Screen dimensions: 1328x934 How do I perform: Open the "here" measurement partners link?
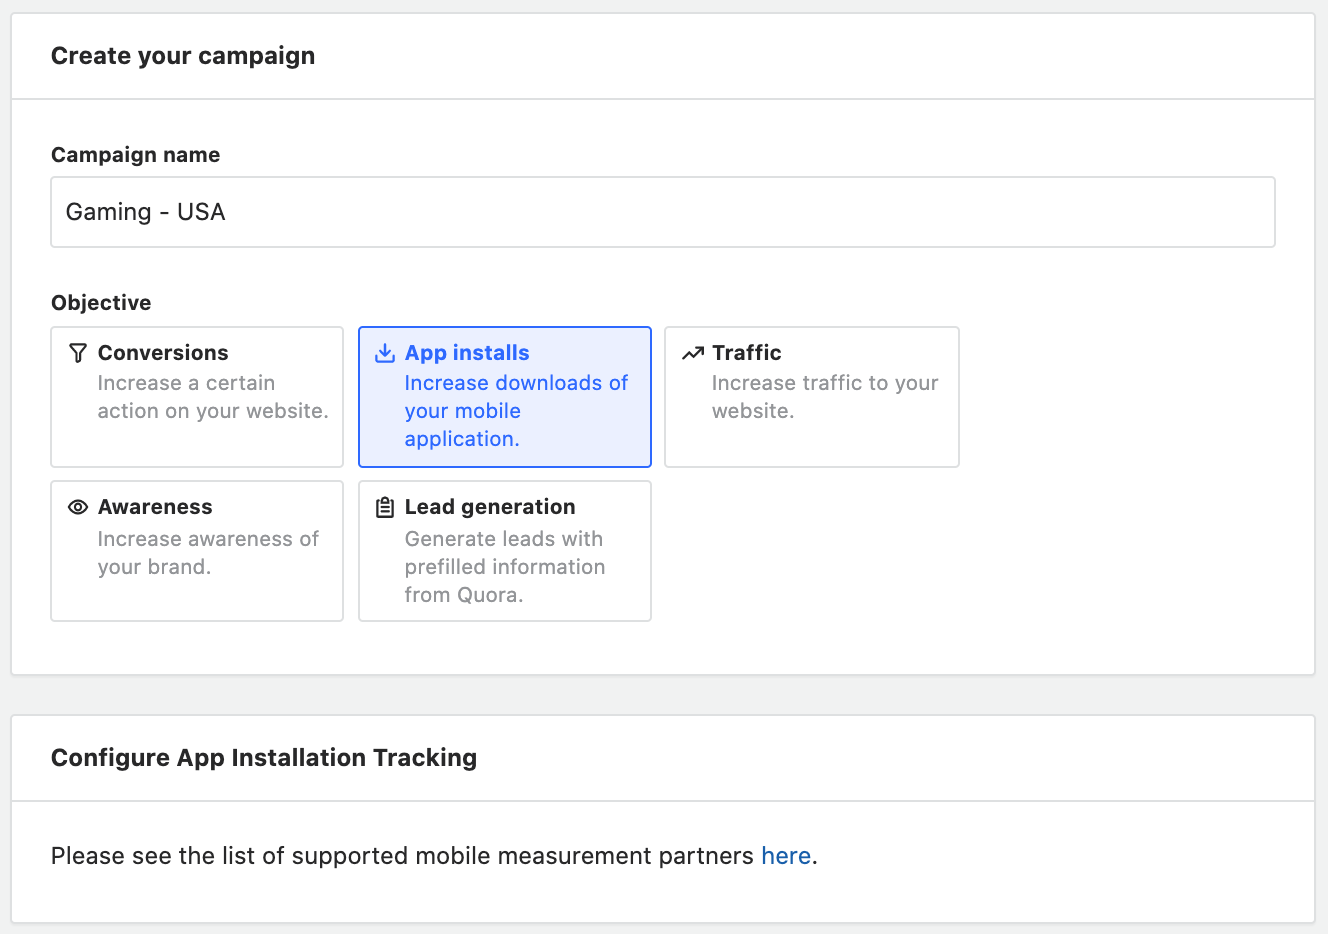[786, 856]
